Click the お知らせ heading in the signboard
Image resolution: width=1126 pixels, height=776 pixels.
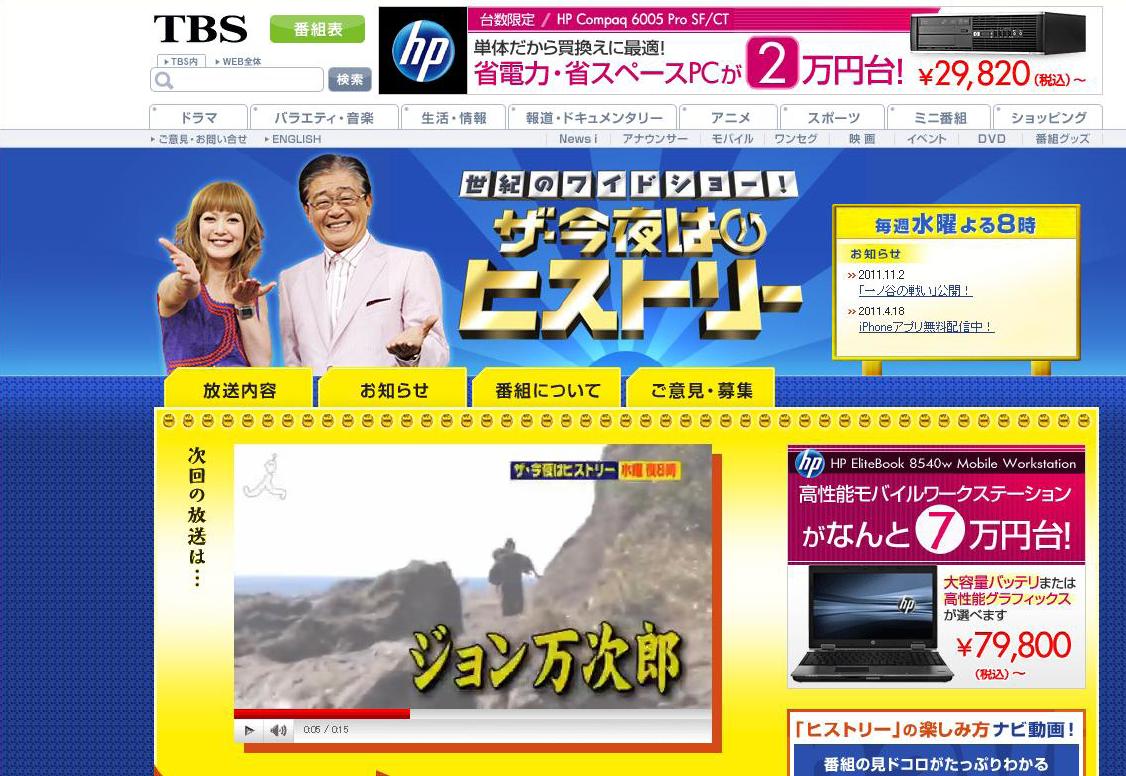[x=875, y=253]
